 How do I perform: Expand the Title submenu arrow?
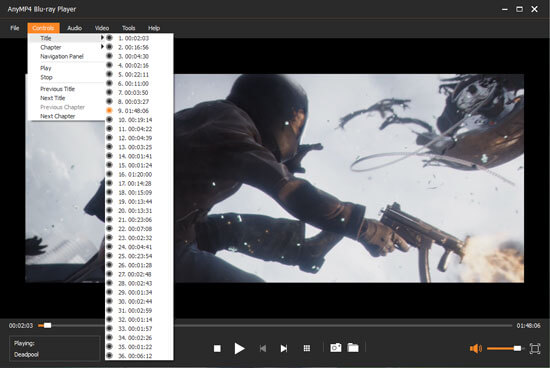click(x=102, y=38)
